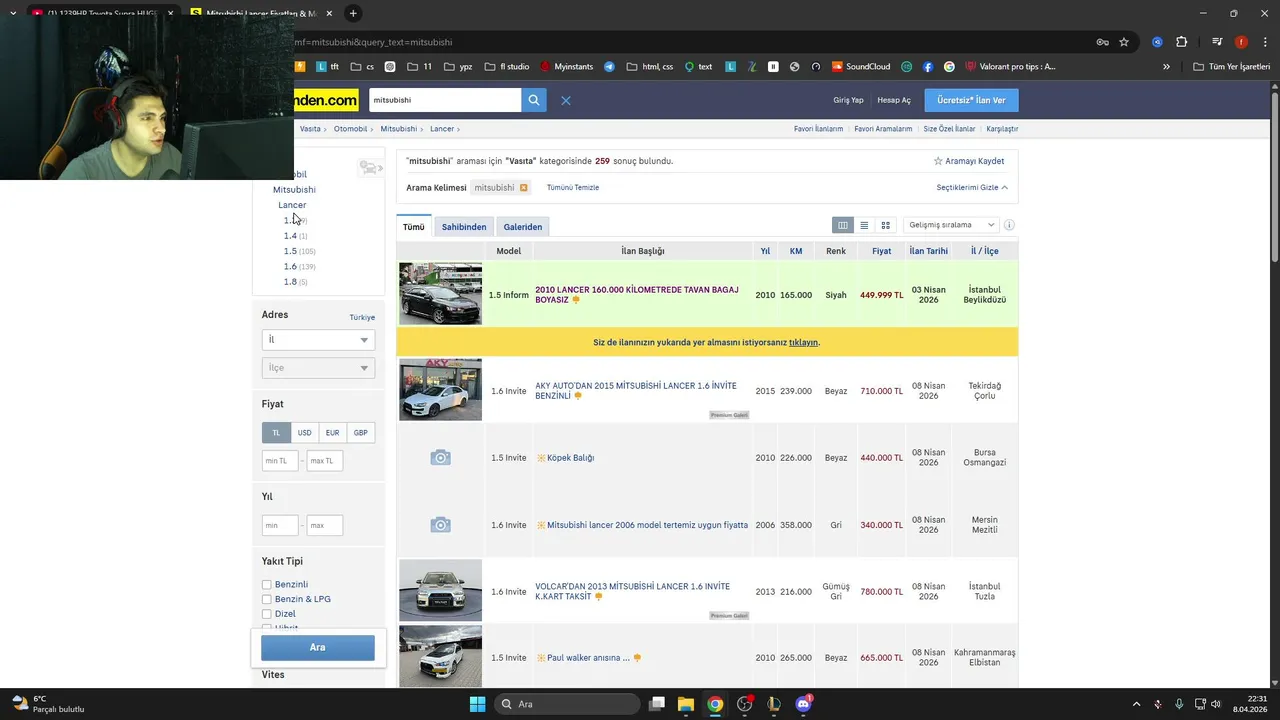Tick the Benzinli fuel checkbox

click(x=267, y=585)
